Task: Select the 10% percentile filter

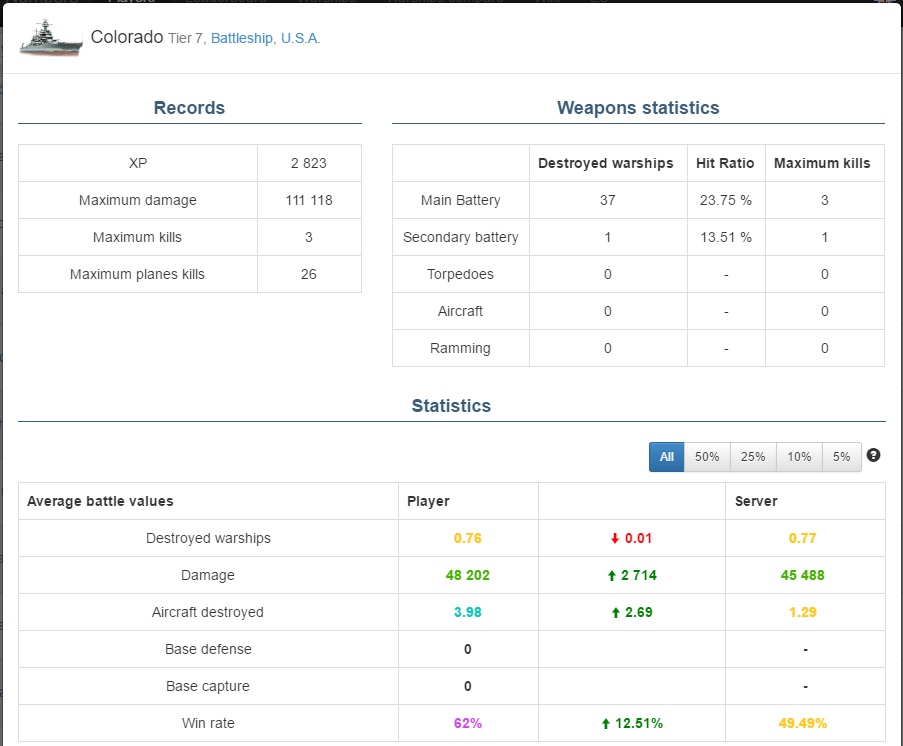Action: [799, 457]
